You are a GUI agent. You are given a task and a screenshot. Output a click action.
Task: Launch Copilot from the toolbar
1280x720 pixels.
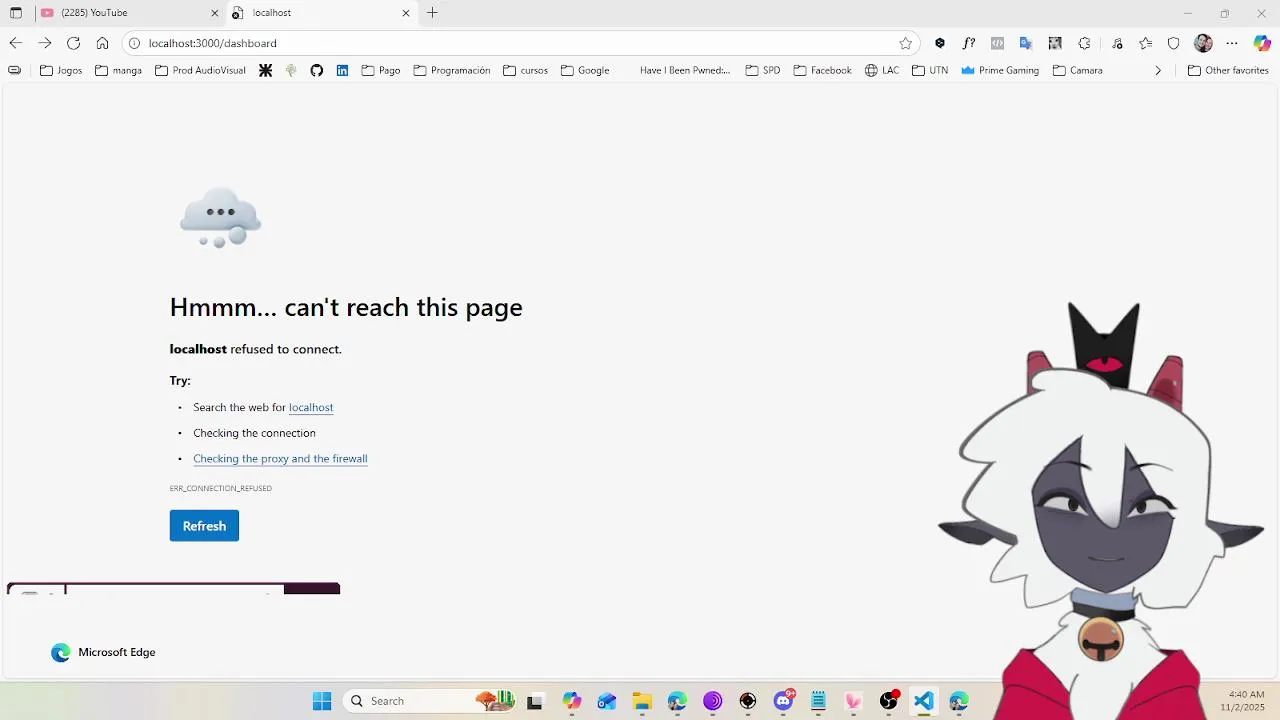(1262, 43)
